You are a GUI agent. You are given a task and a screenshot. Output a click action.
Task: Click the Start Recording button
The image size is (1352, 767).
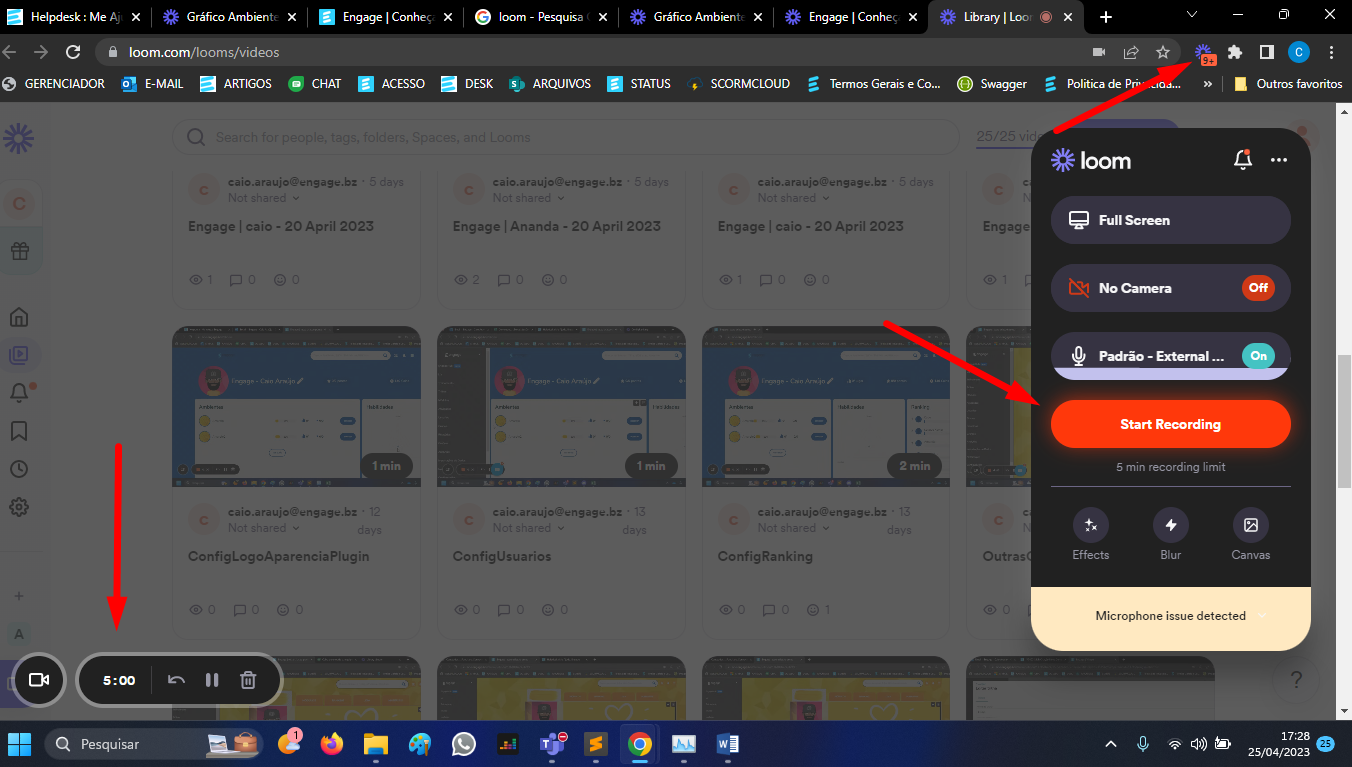click(1170, 424)
